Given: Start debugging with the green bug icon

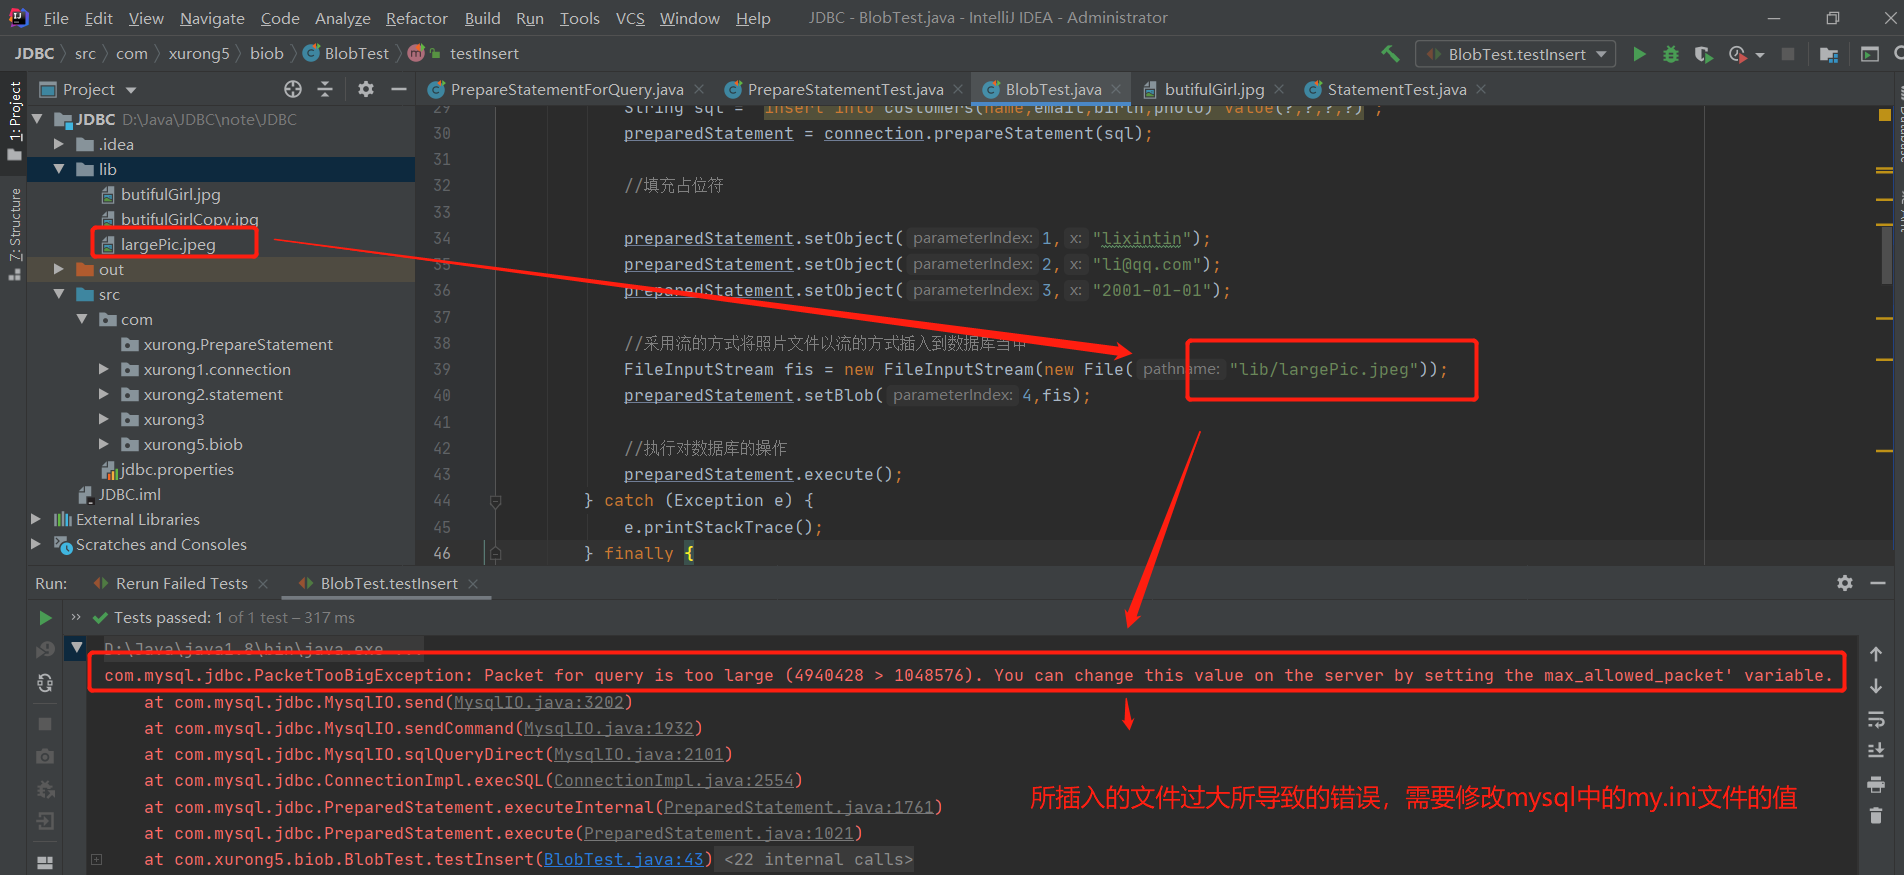Looking at the screenshot, I should (1671, 54).
